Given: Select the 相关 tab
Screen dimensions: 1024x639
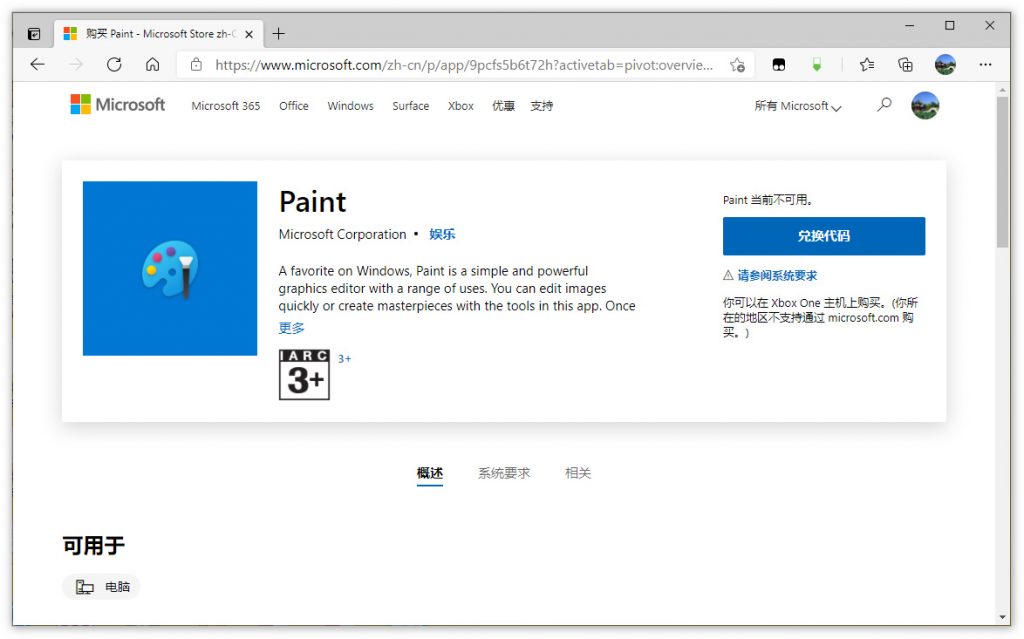Looking at the screenshot, I should click(578, 473).
